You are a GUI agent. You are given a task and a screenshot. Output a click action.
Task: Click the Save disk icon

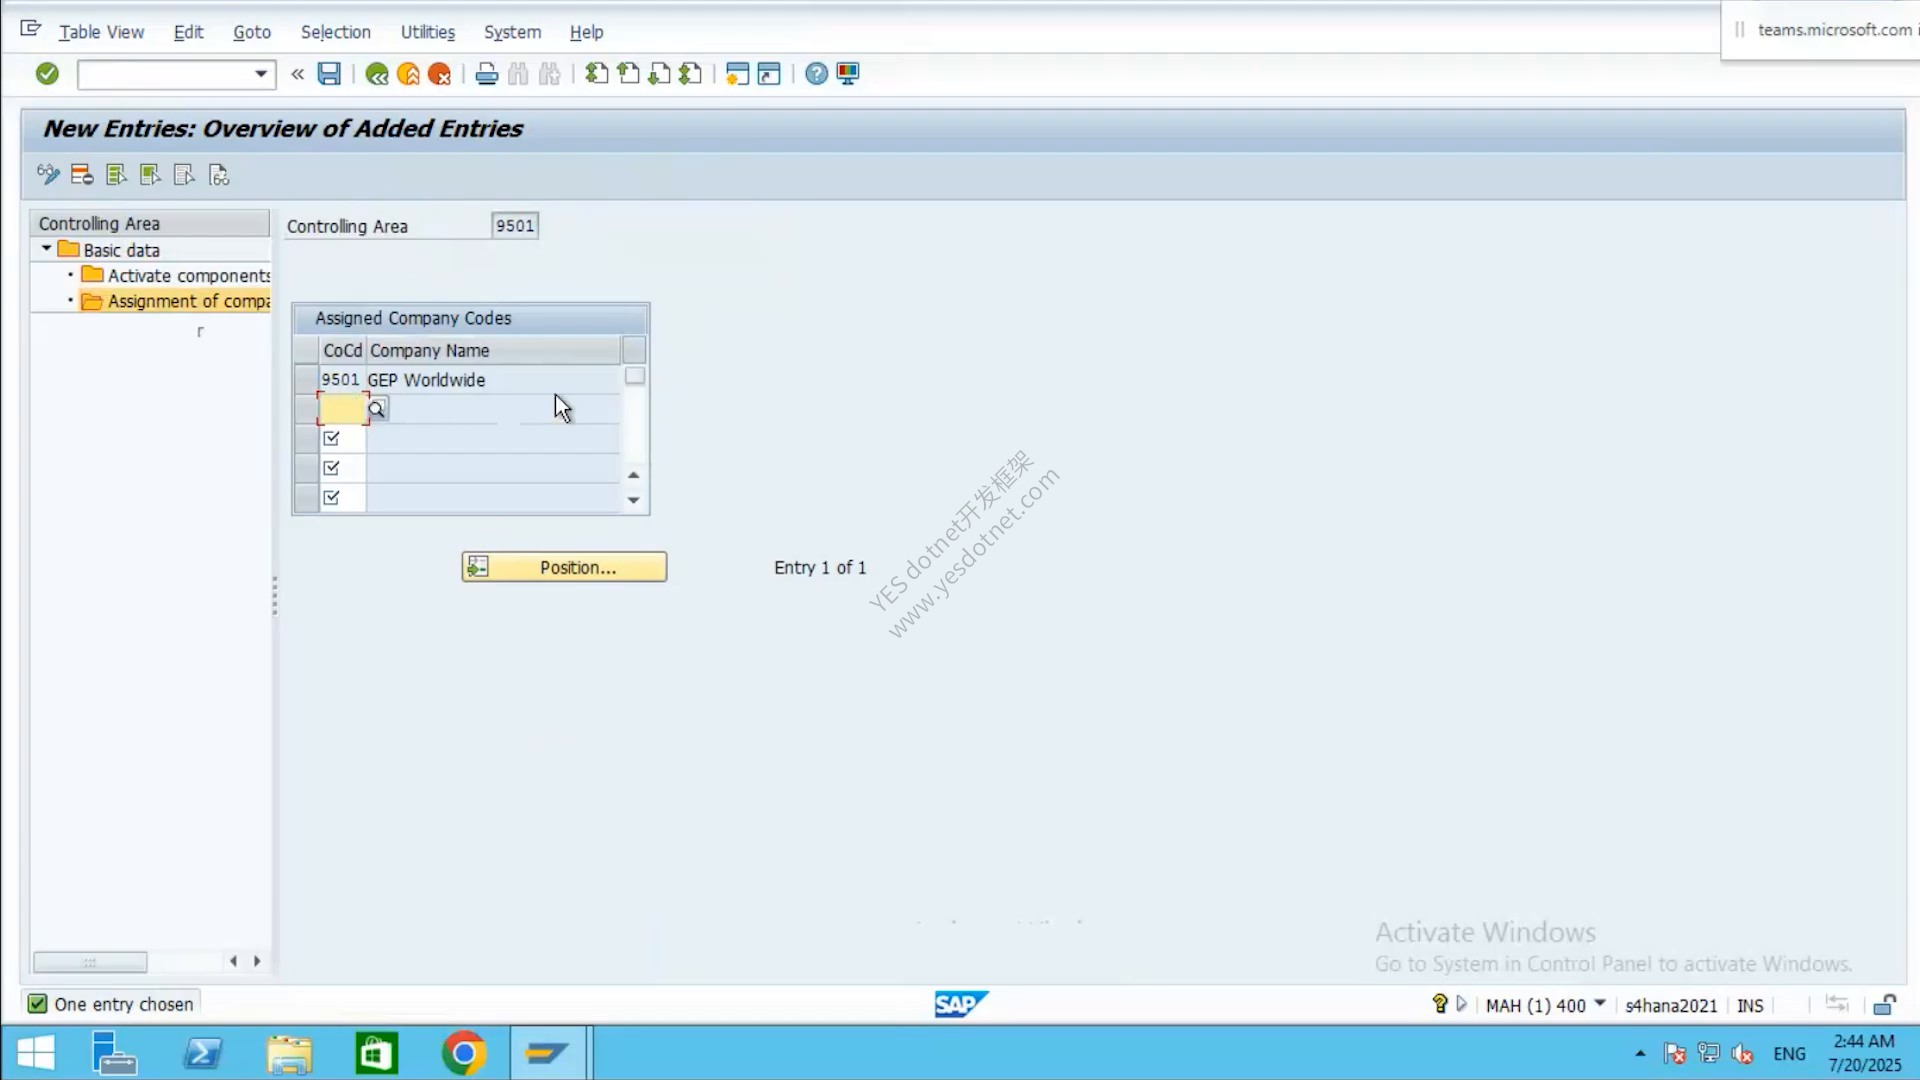[329, 74]
